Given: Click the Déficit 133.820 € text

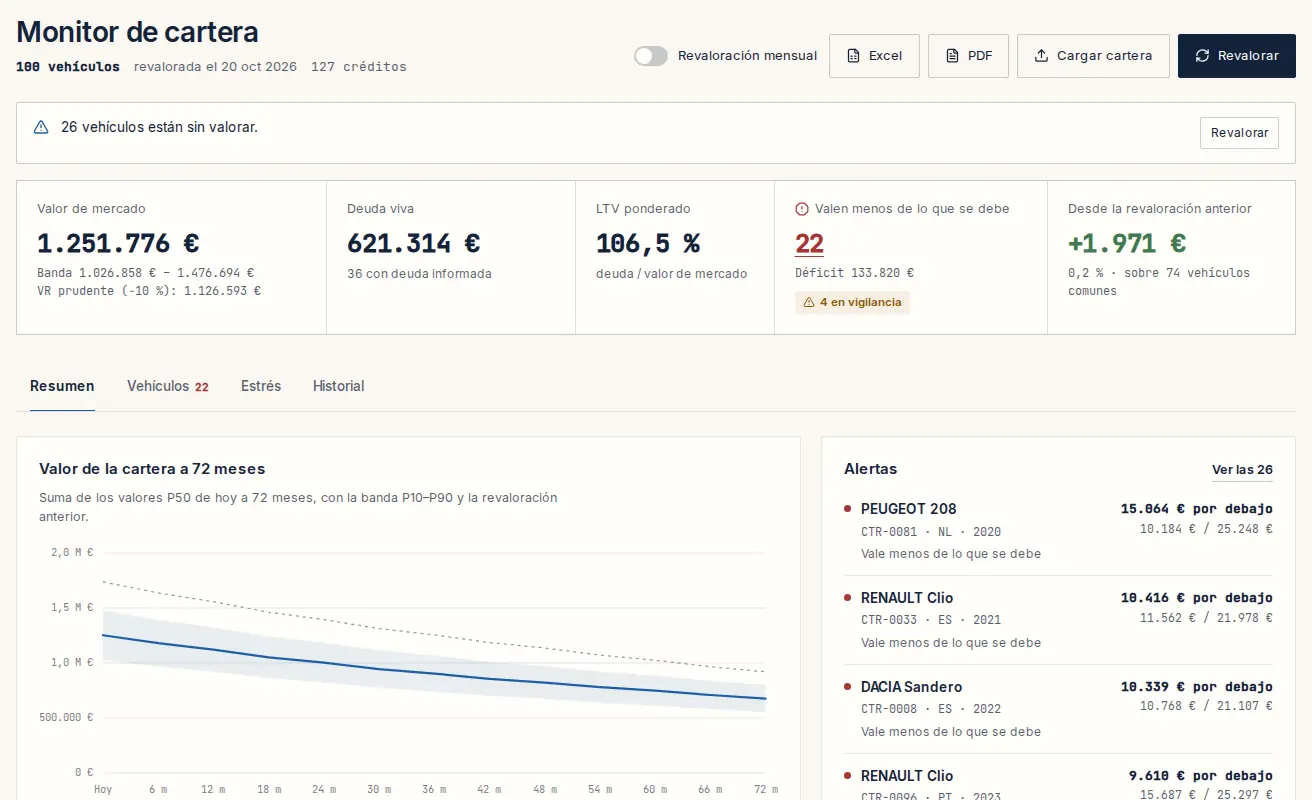Looking at the screenshot, I should 854,273.
